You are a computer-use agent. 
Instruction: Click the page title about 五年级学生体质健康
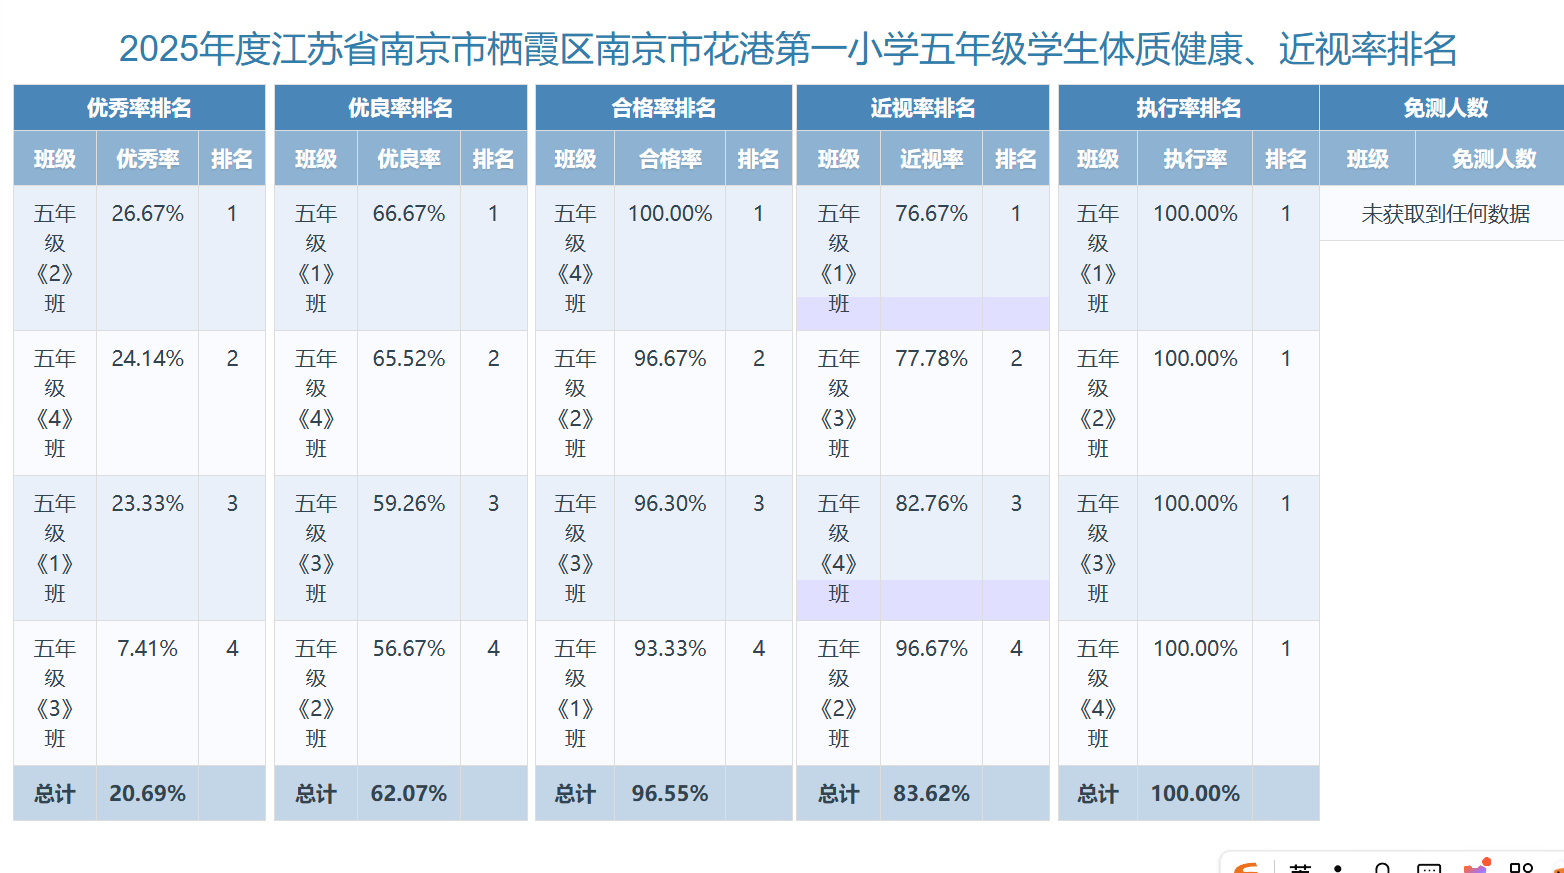[x=787, y=48]
